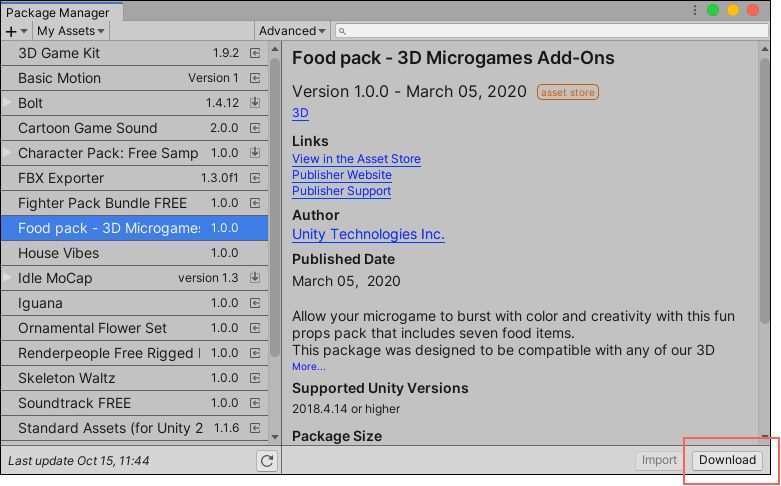Select the Bolt package row
The width and height of the screenshot is (781, 486).
tap(134, 103)
